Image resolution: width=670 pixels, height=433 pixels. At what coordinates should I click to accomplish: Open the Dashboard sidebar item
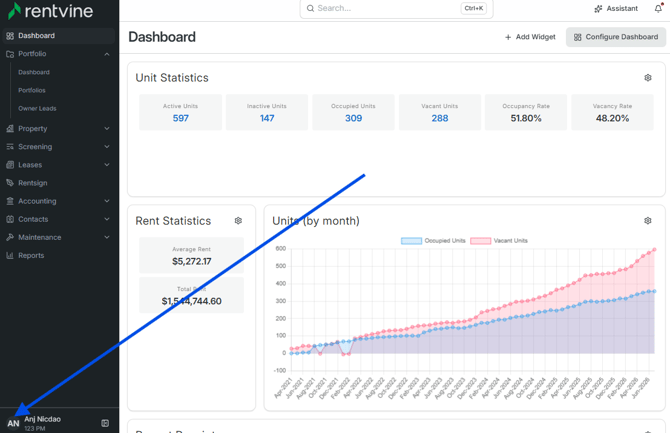[x=59, y=35]
